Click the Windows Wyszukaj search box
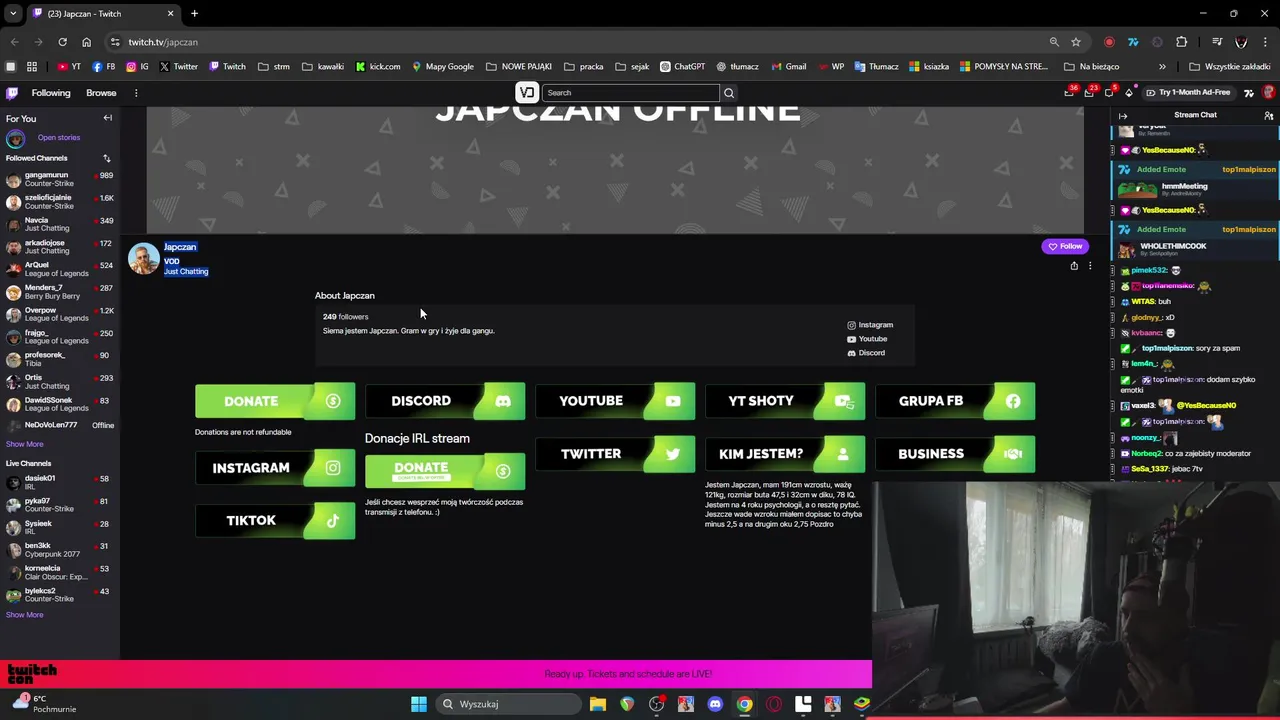The height and width of the screenshot is (720, 1280). 510,704
